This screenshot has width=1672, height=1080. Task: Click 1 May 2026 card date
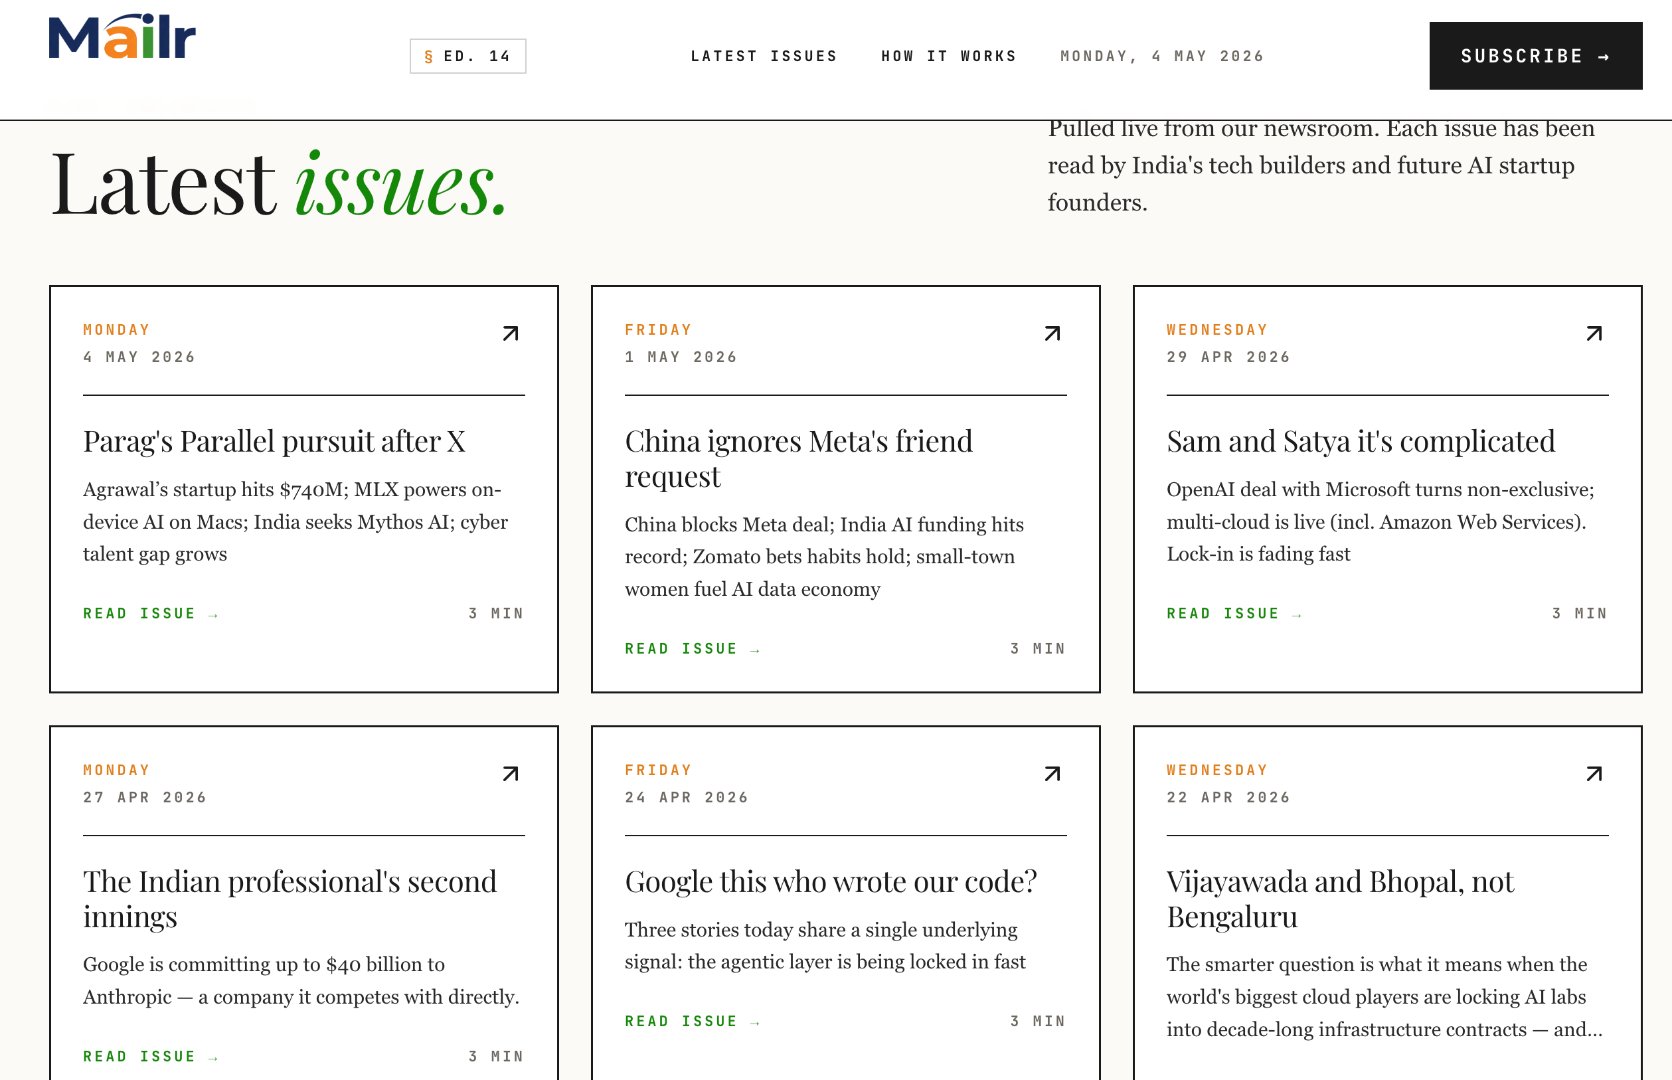coord(681,357)
